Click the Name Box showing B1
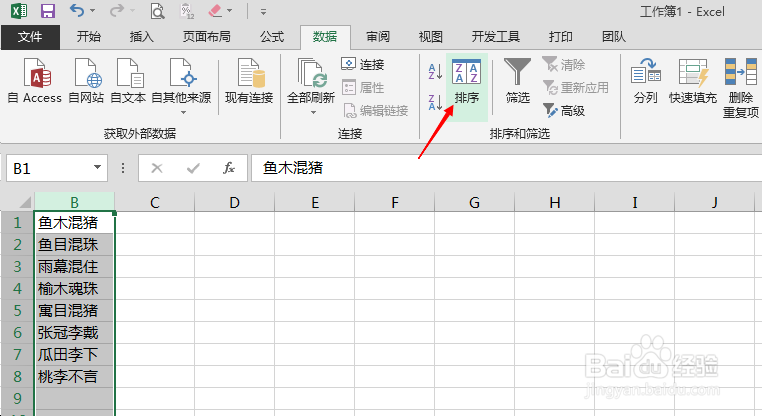Screen dimensions: 762x416 49,168
